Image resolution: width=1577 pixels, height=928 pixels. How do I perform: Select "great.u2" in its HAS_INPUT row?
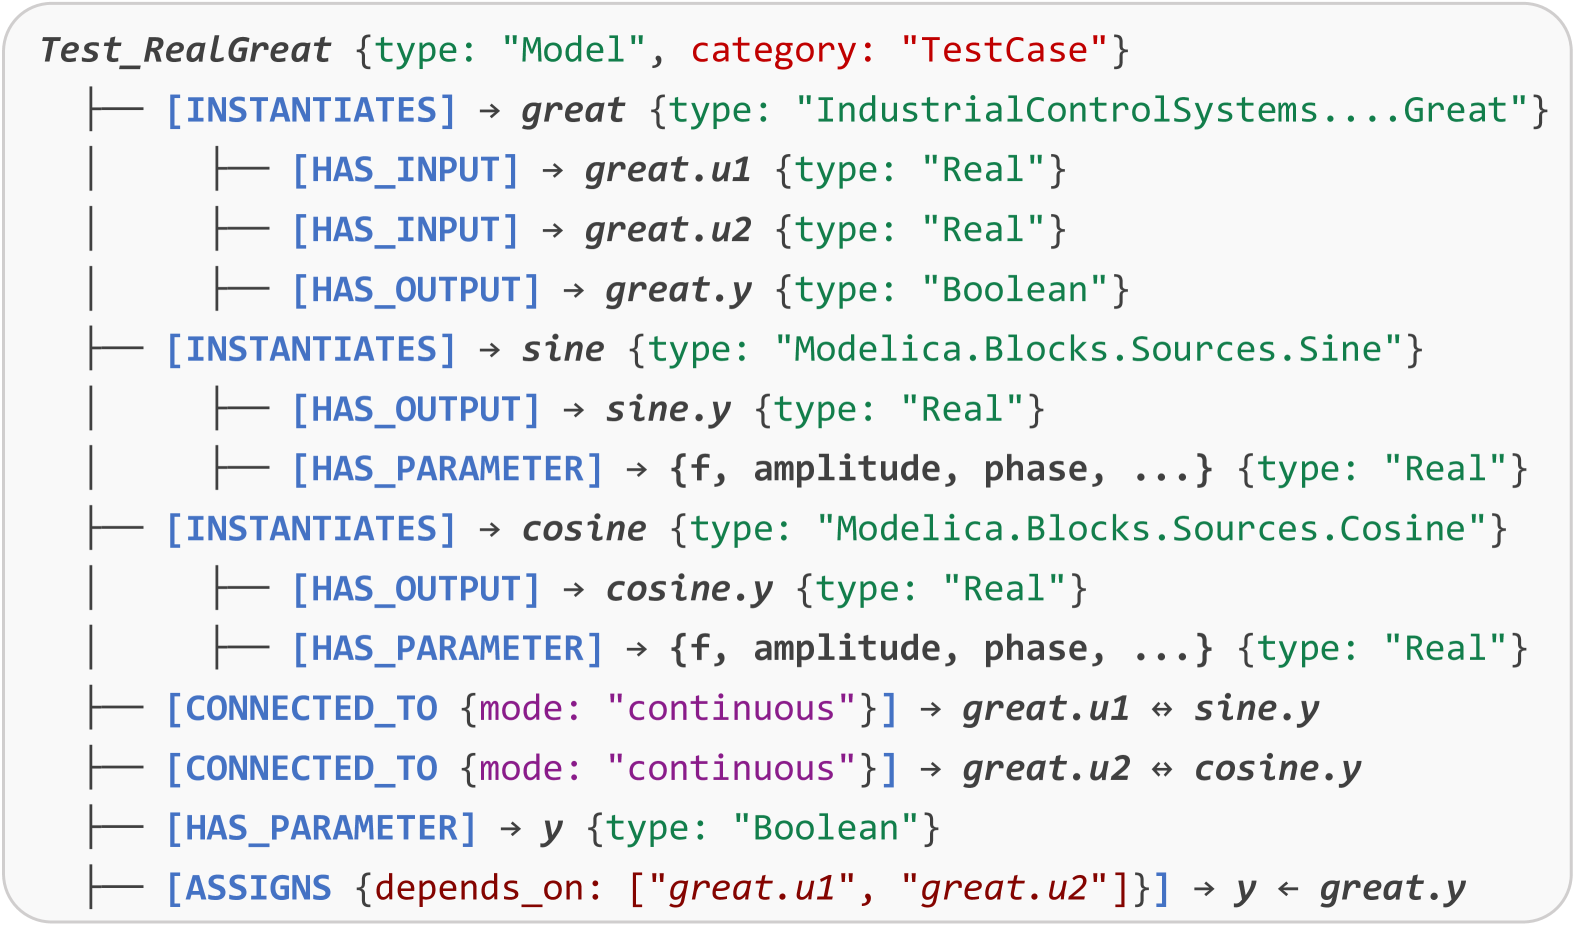[668, 230]
